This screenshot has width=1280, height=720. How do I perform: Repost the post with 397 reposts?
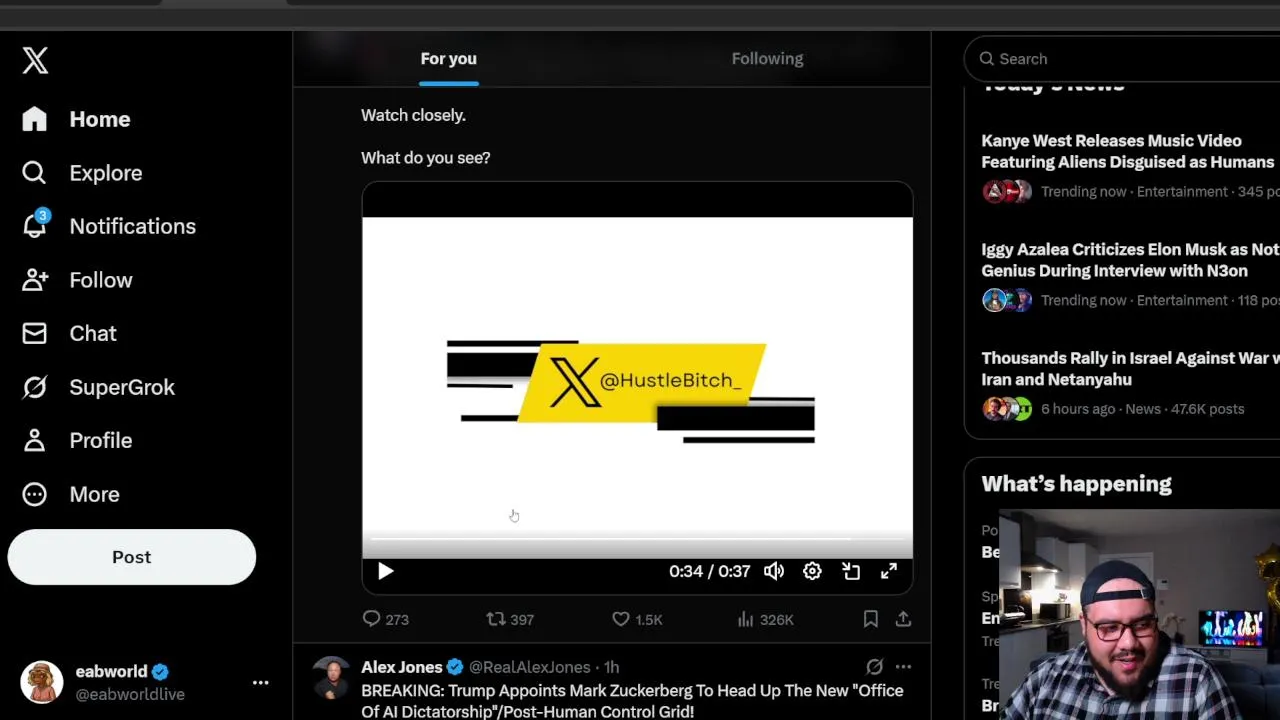click(x=510, y=619)
